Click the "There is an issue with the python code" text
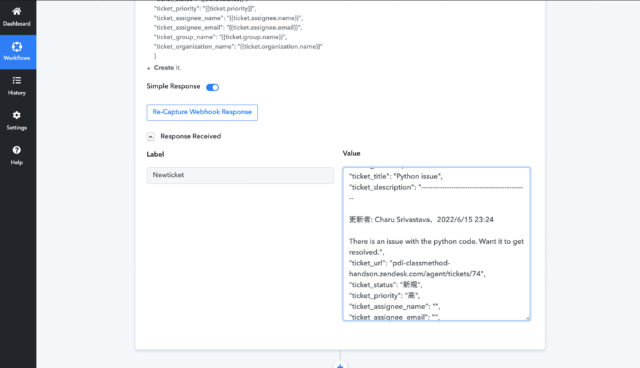This screenshot has height=368, width=640. [436, 247]
